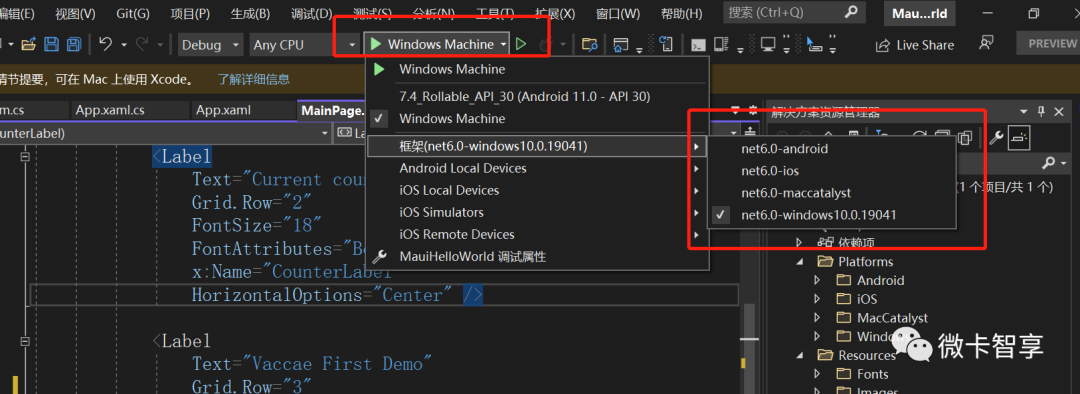
Task: Open MauiHelloWorld 调试属性 entry
Action: pyautogui.click(x=472, y=256)
